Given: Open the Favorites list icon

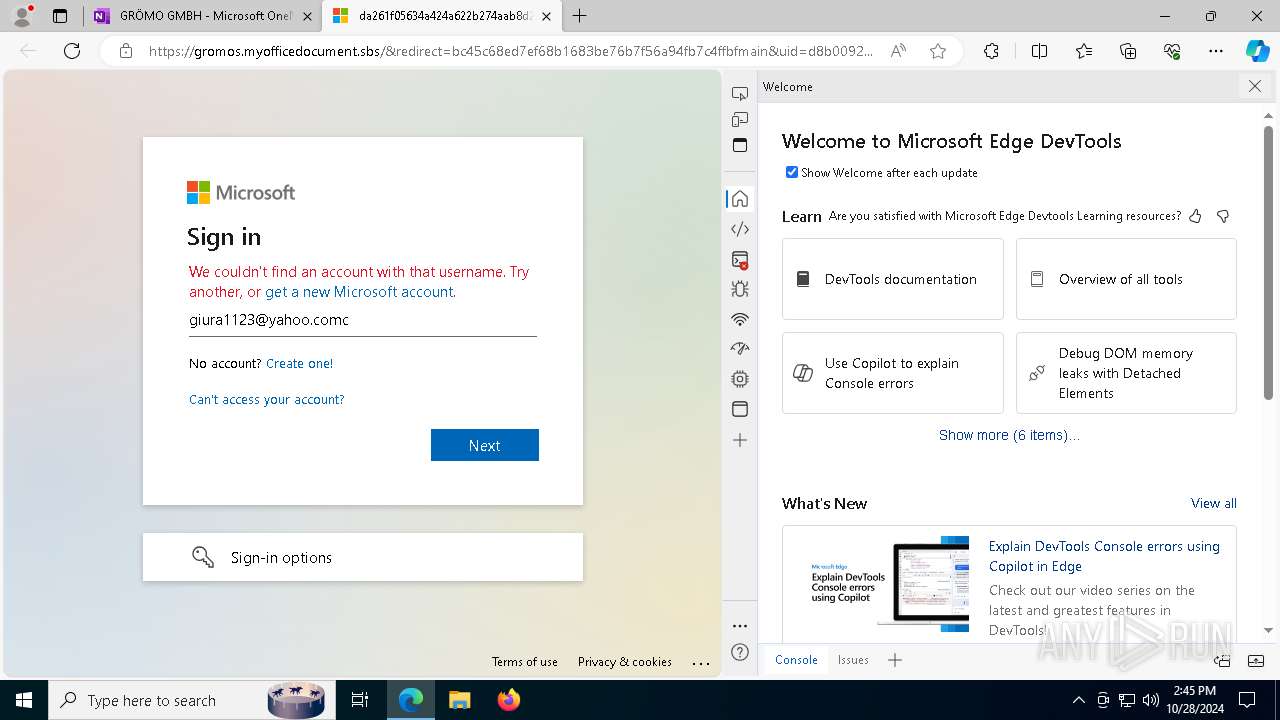Looking at the screenshot, I should pos(1084,51).
